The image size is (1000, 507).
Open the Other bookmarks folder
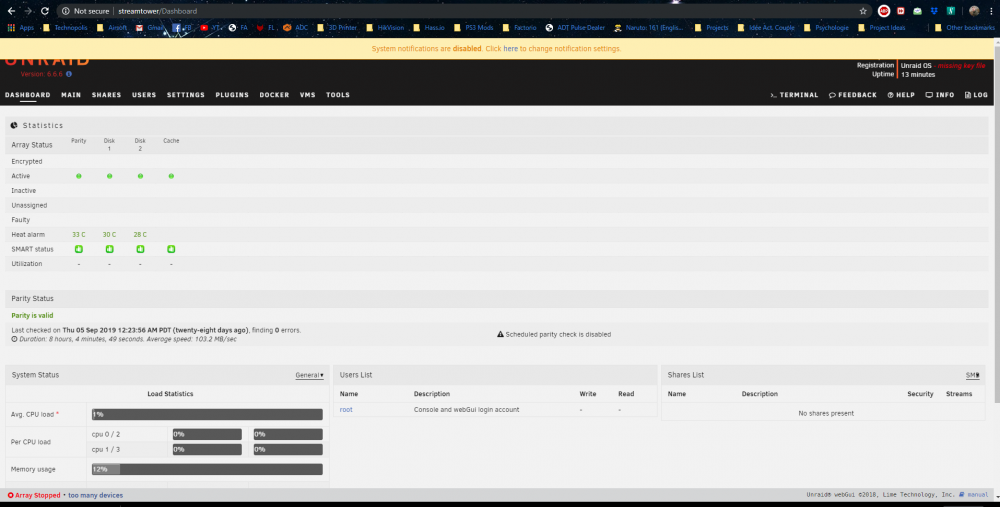964,28
